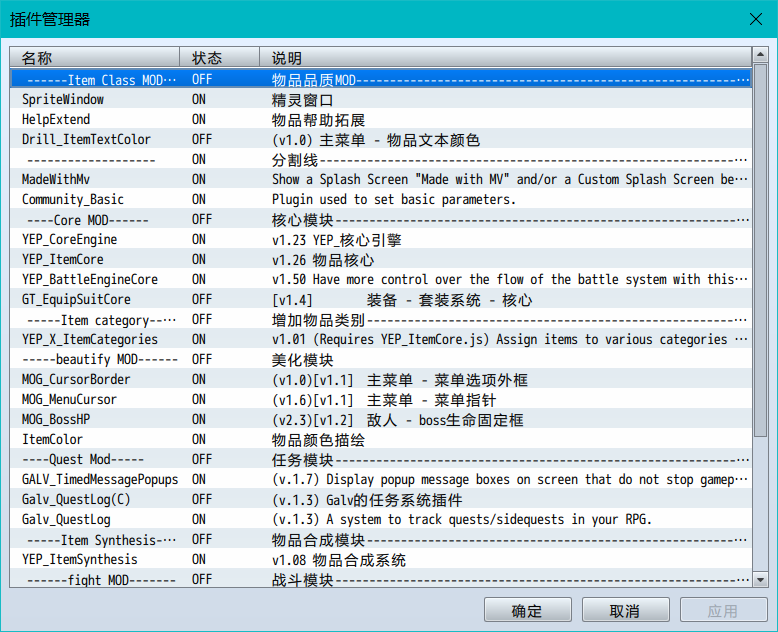Select the HelpExtend plugin
The width and height of the screenshot is (778, 632).
coord(380,120)
